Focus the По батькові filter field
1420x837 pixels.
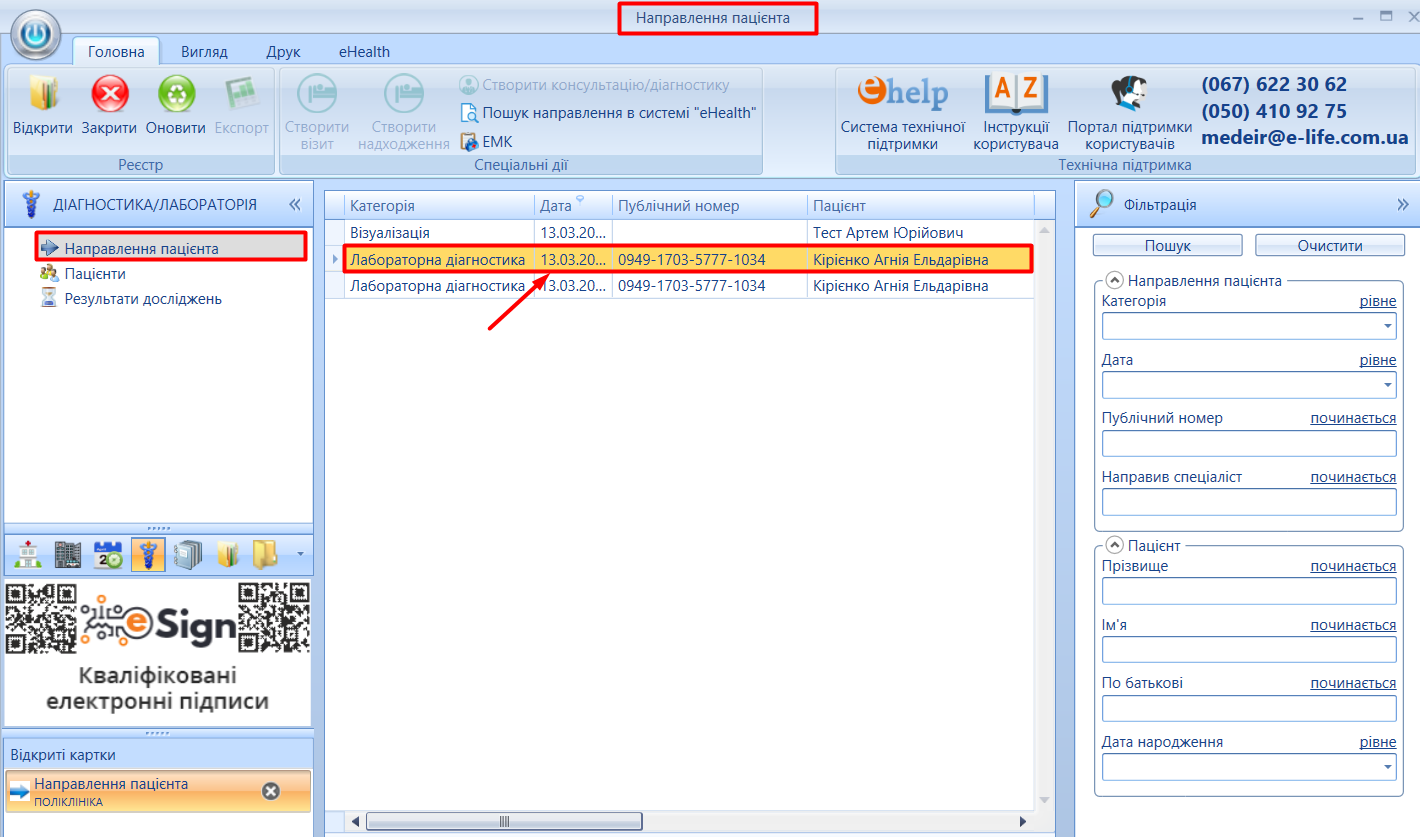click(1249, 708)
